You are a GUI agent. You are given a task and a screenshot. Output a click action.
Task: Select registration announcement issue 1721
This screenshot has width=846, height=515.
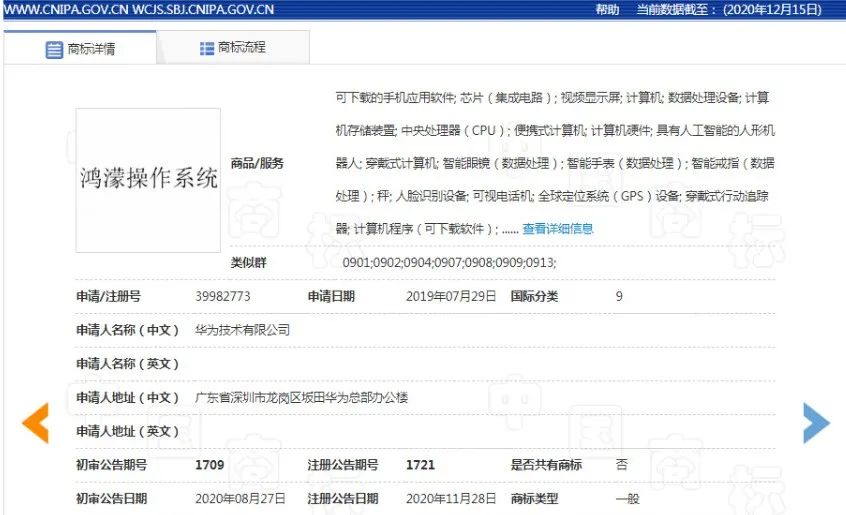pyautogui.click(x=420, y=465)
